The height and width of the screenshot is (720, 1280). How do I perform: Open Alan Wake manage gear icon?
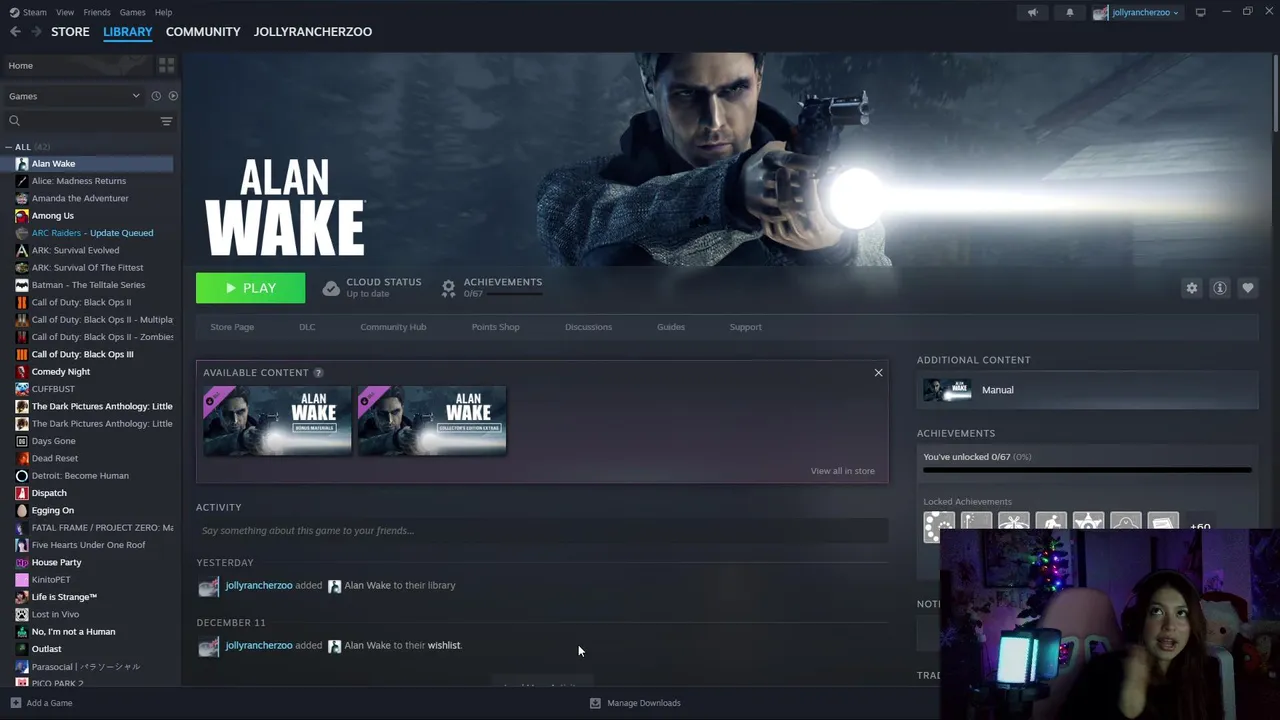1192,288
